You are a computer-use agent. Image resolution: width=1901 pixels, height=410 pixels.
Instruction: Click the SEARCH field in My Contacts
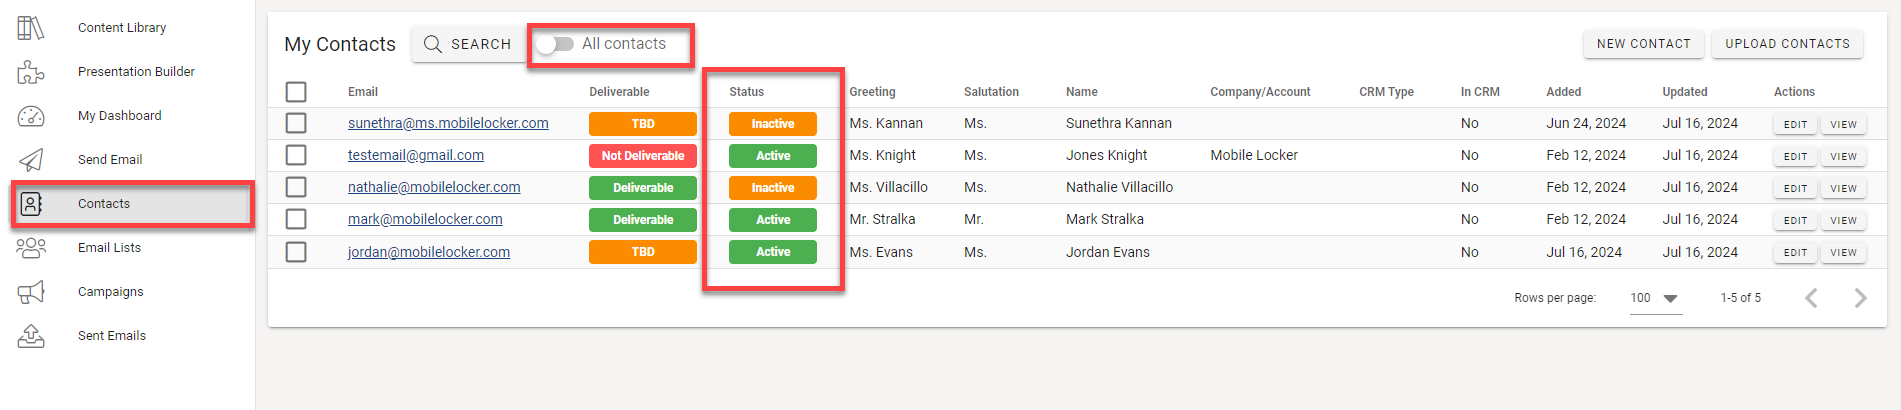pos(469,44)
